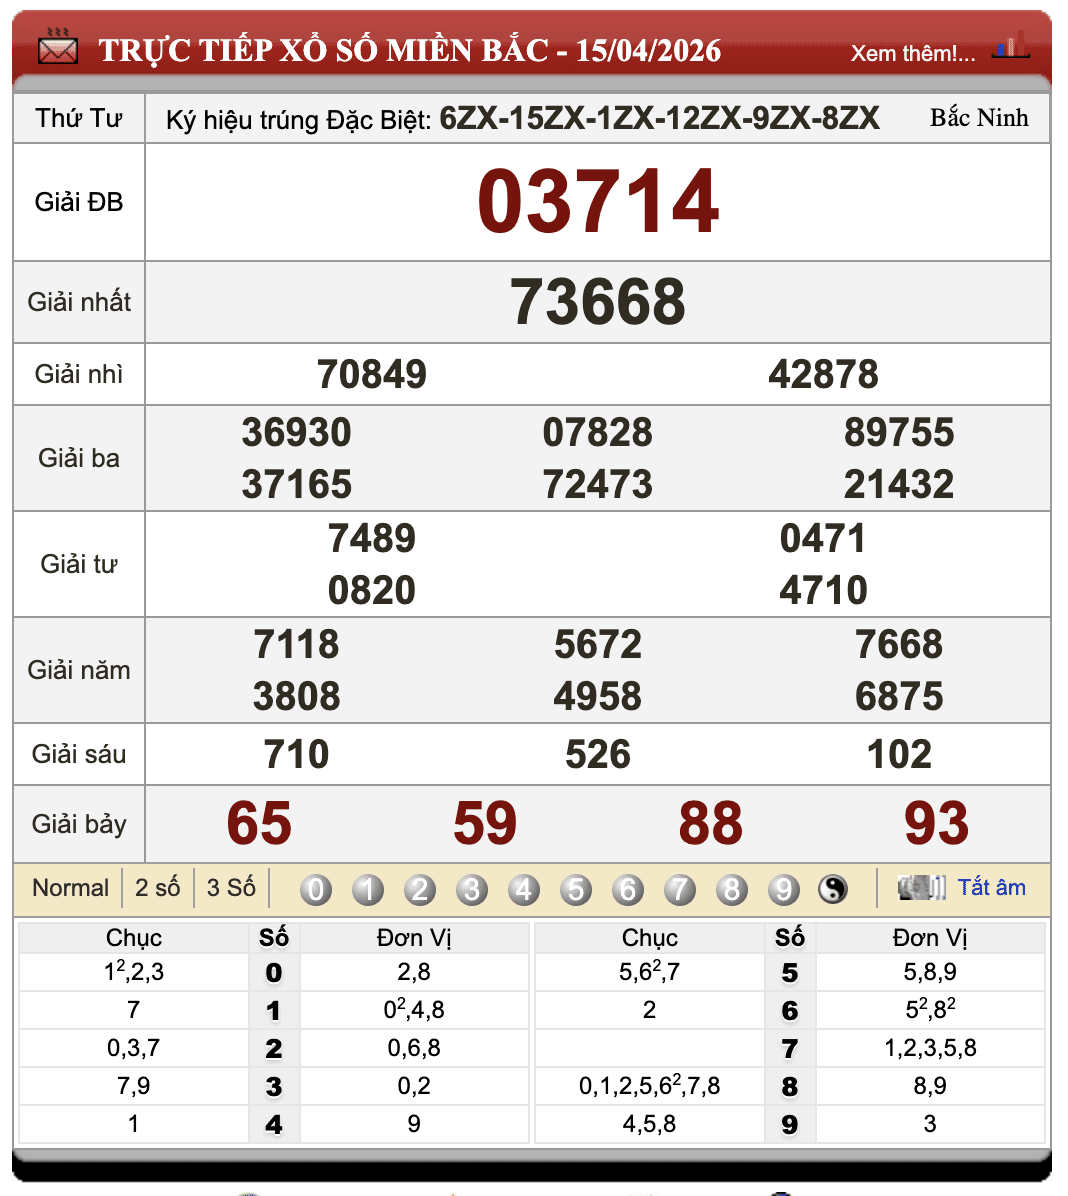Select first prize value 73668

[x=597, y=302]
